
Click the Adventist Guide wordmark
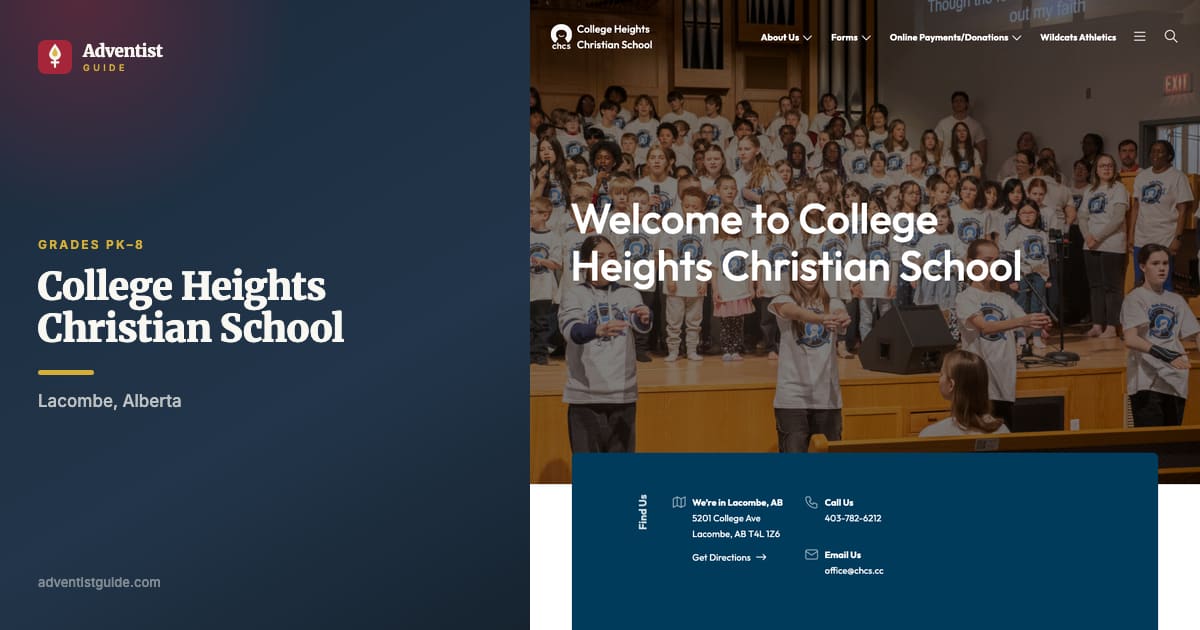[x=122, y=56]
